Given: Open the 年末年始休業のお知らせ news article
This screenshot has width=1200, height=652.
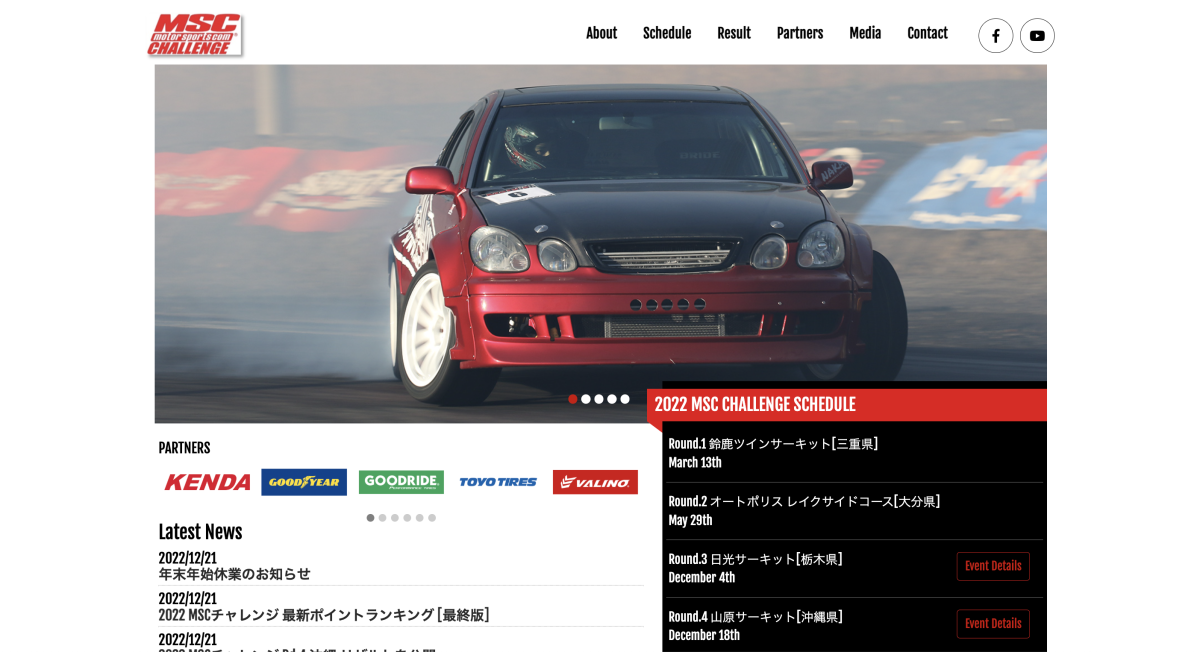Looking at the screenshot, I should 234,575.
